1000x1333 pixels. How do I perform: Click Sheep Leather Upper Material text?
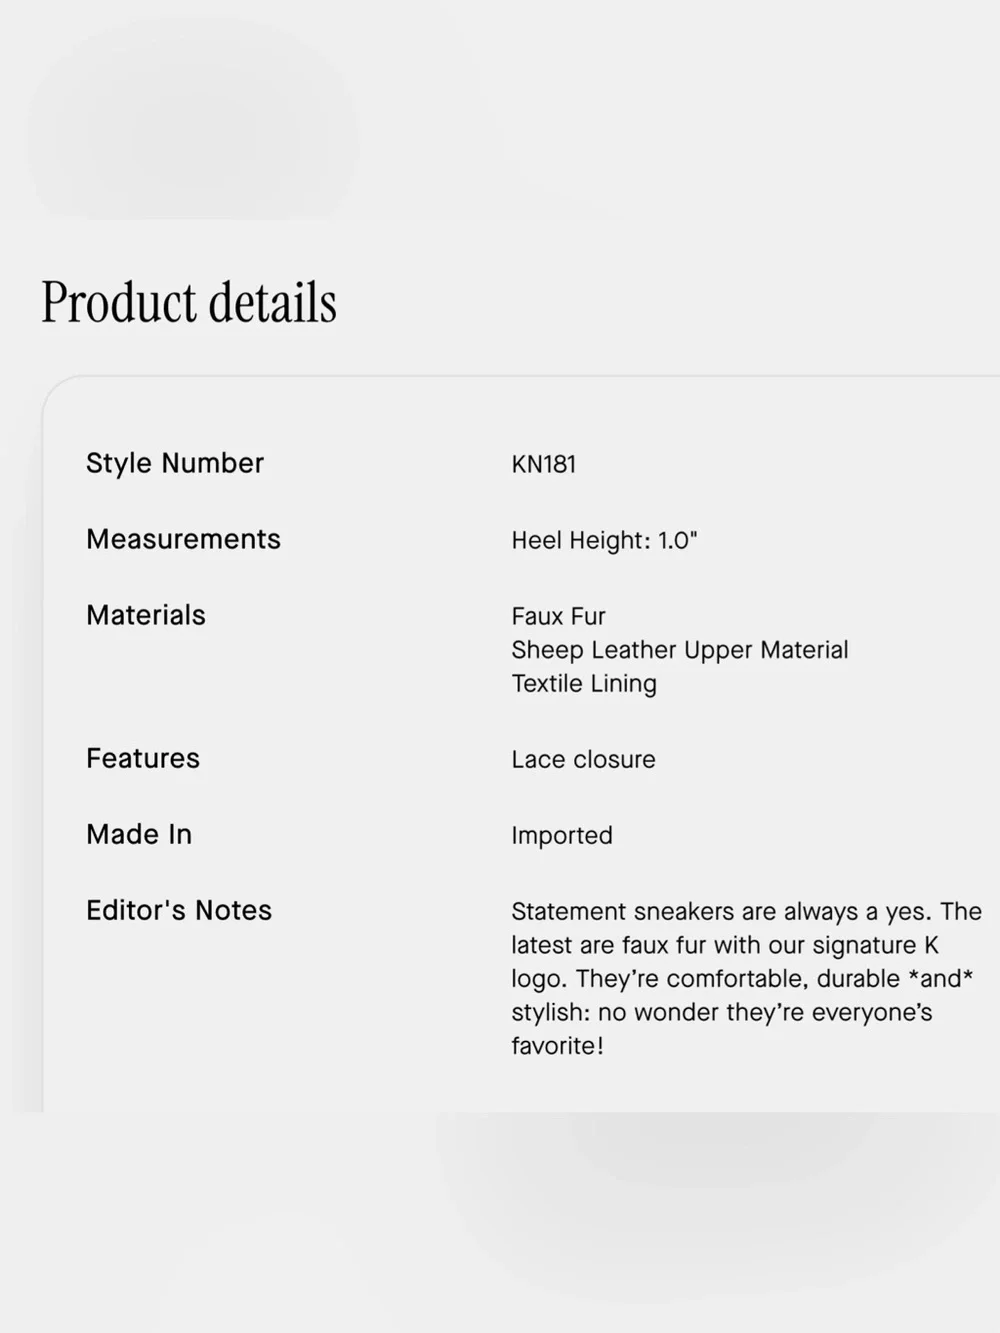(x=680, y=650)
